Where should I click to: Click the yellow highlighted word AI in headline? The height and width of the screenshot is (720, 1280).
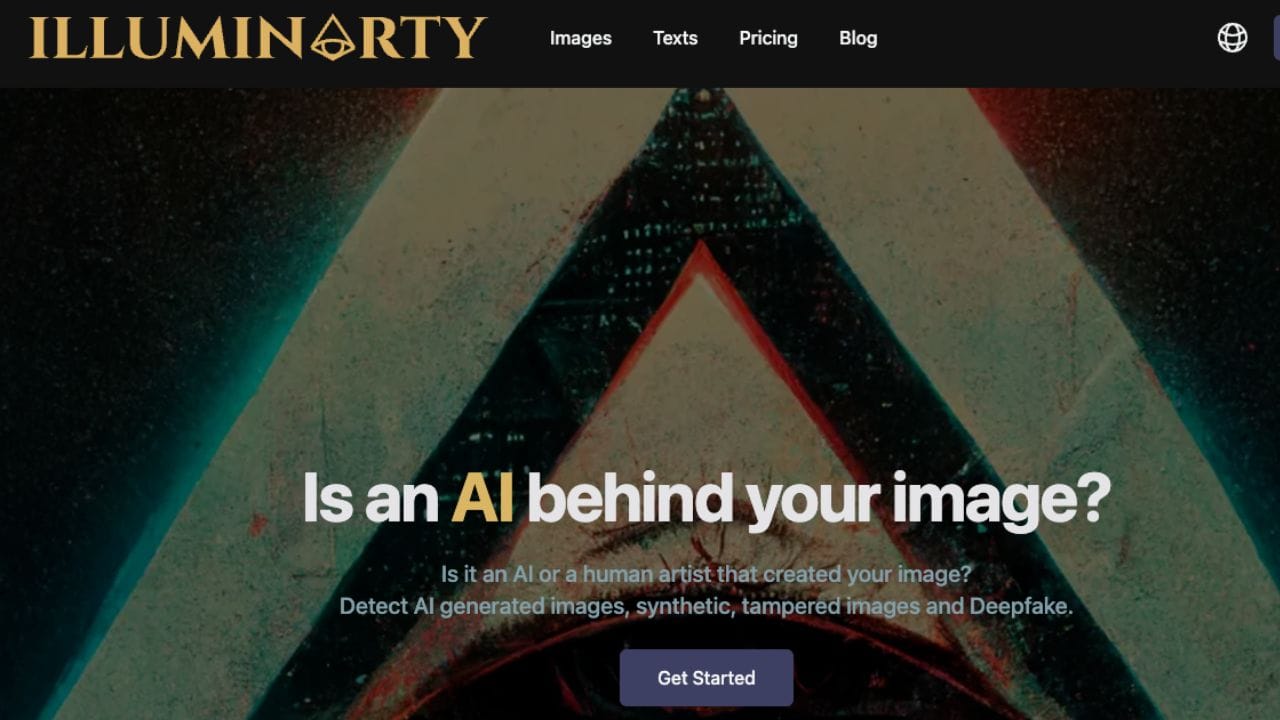(x=482, y=497)
